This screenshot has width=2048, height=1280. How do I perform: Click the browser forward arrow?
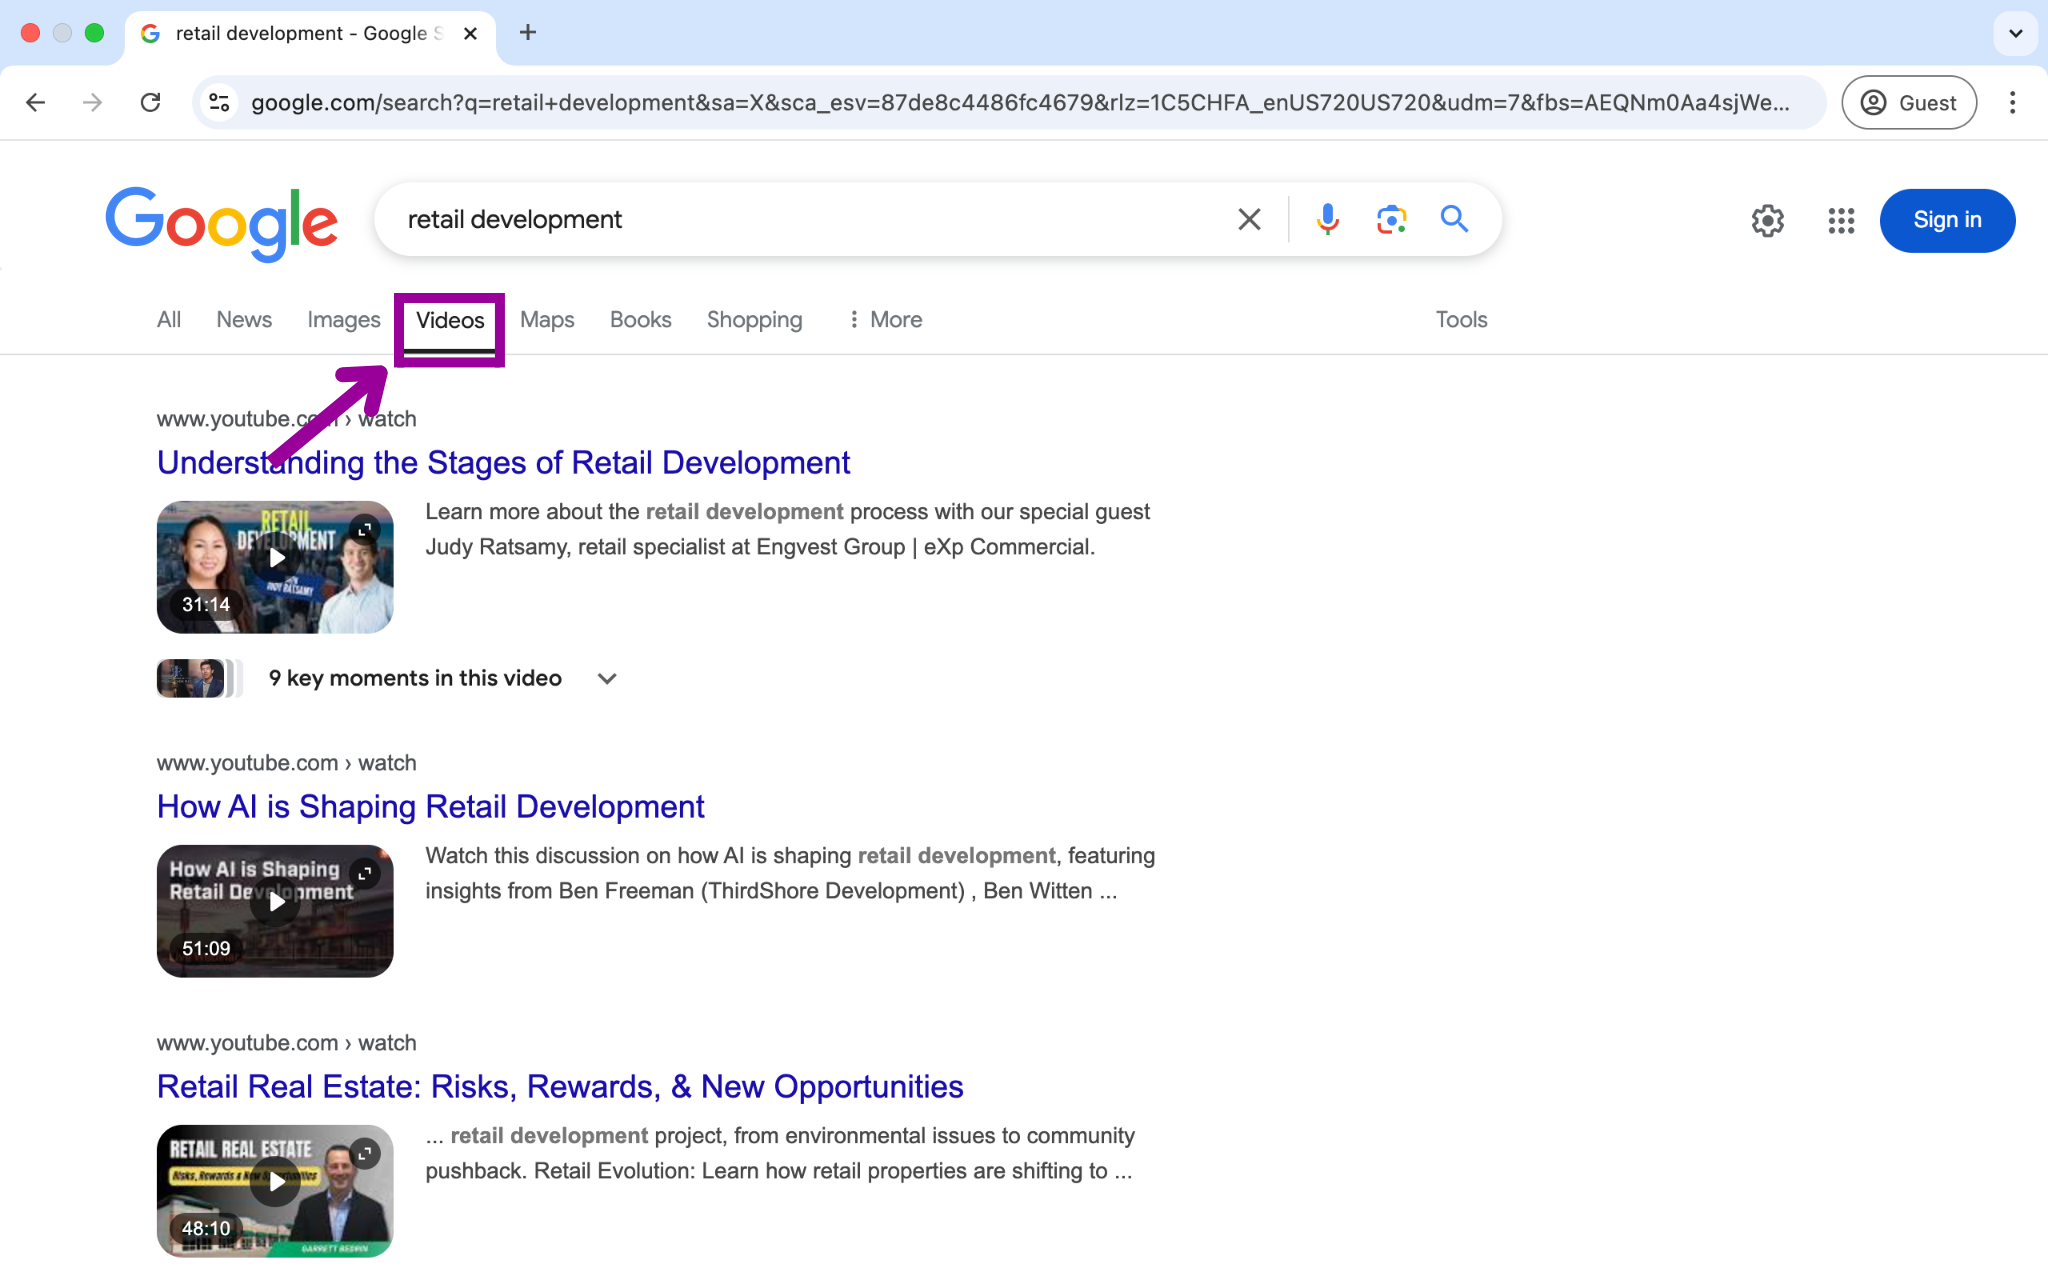(92, 102)
